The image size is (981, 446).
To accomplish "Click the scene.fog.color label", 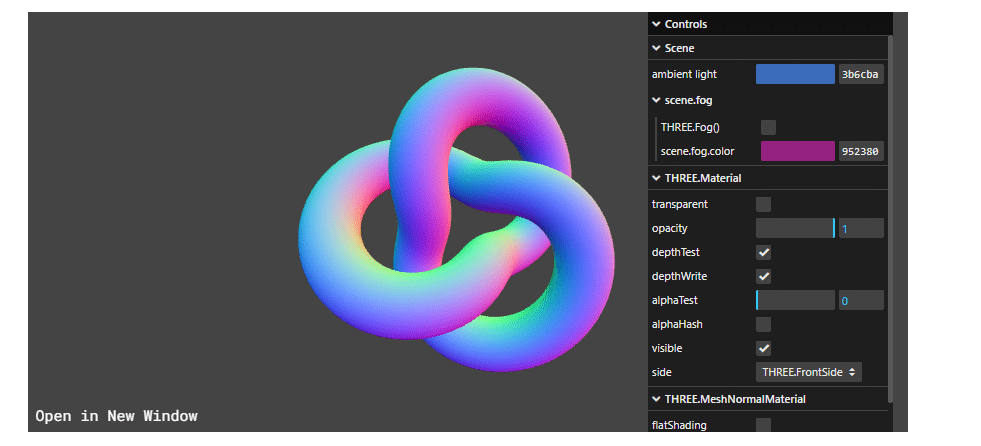I will [x=698, y=151].
